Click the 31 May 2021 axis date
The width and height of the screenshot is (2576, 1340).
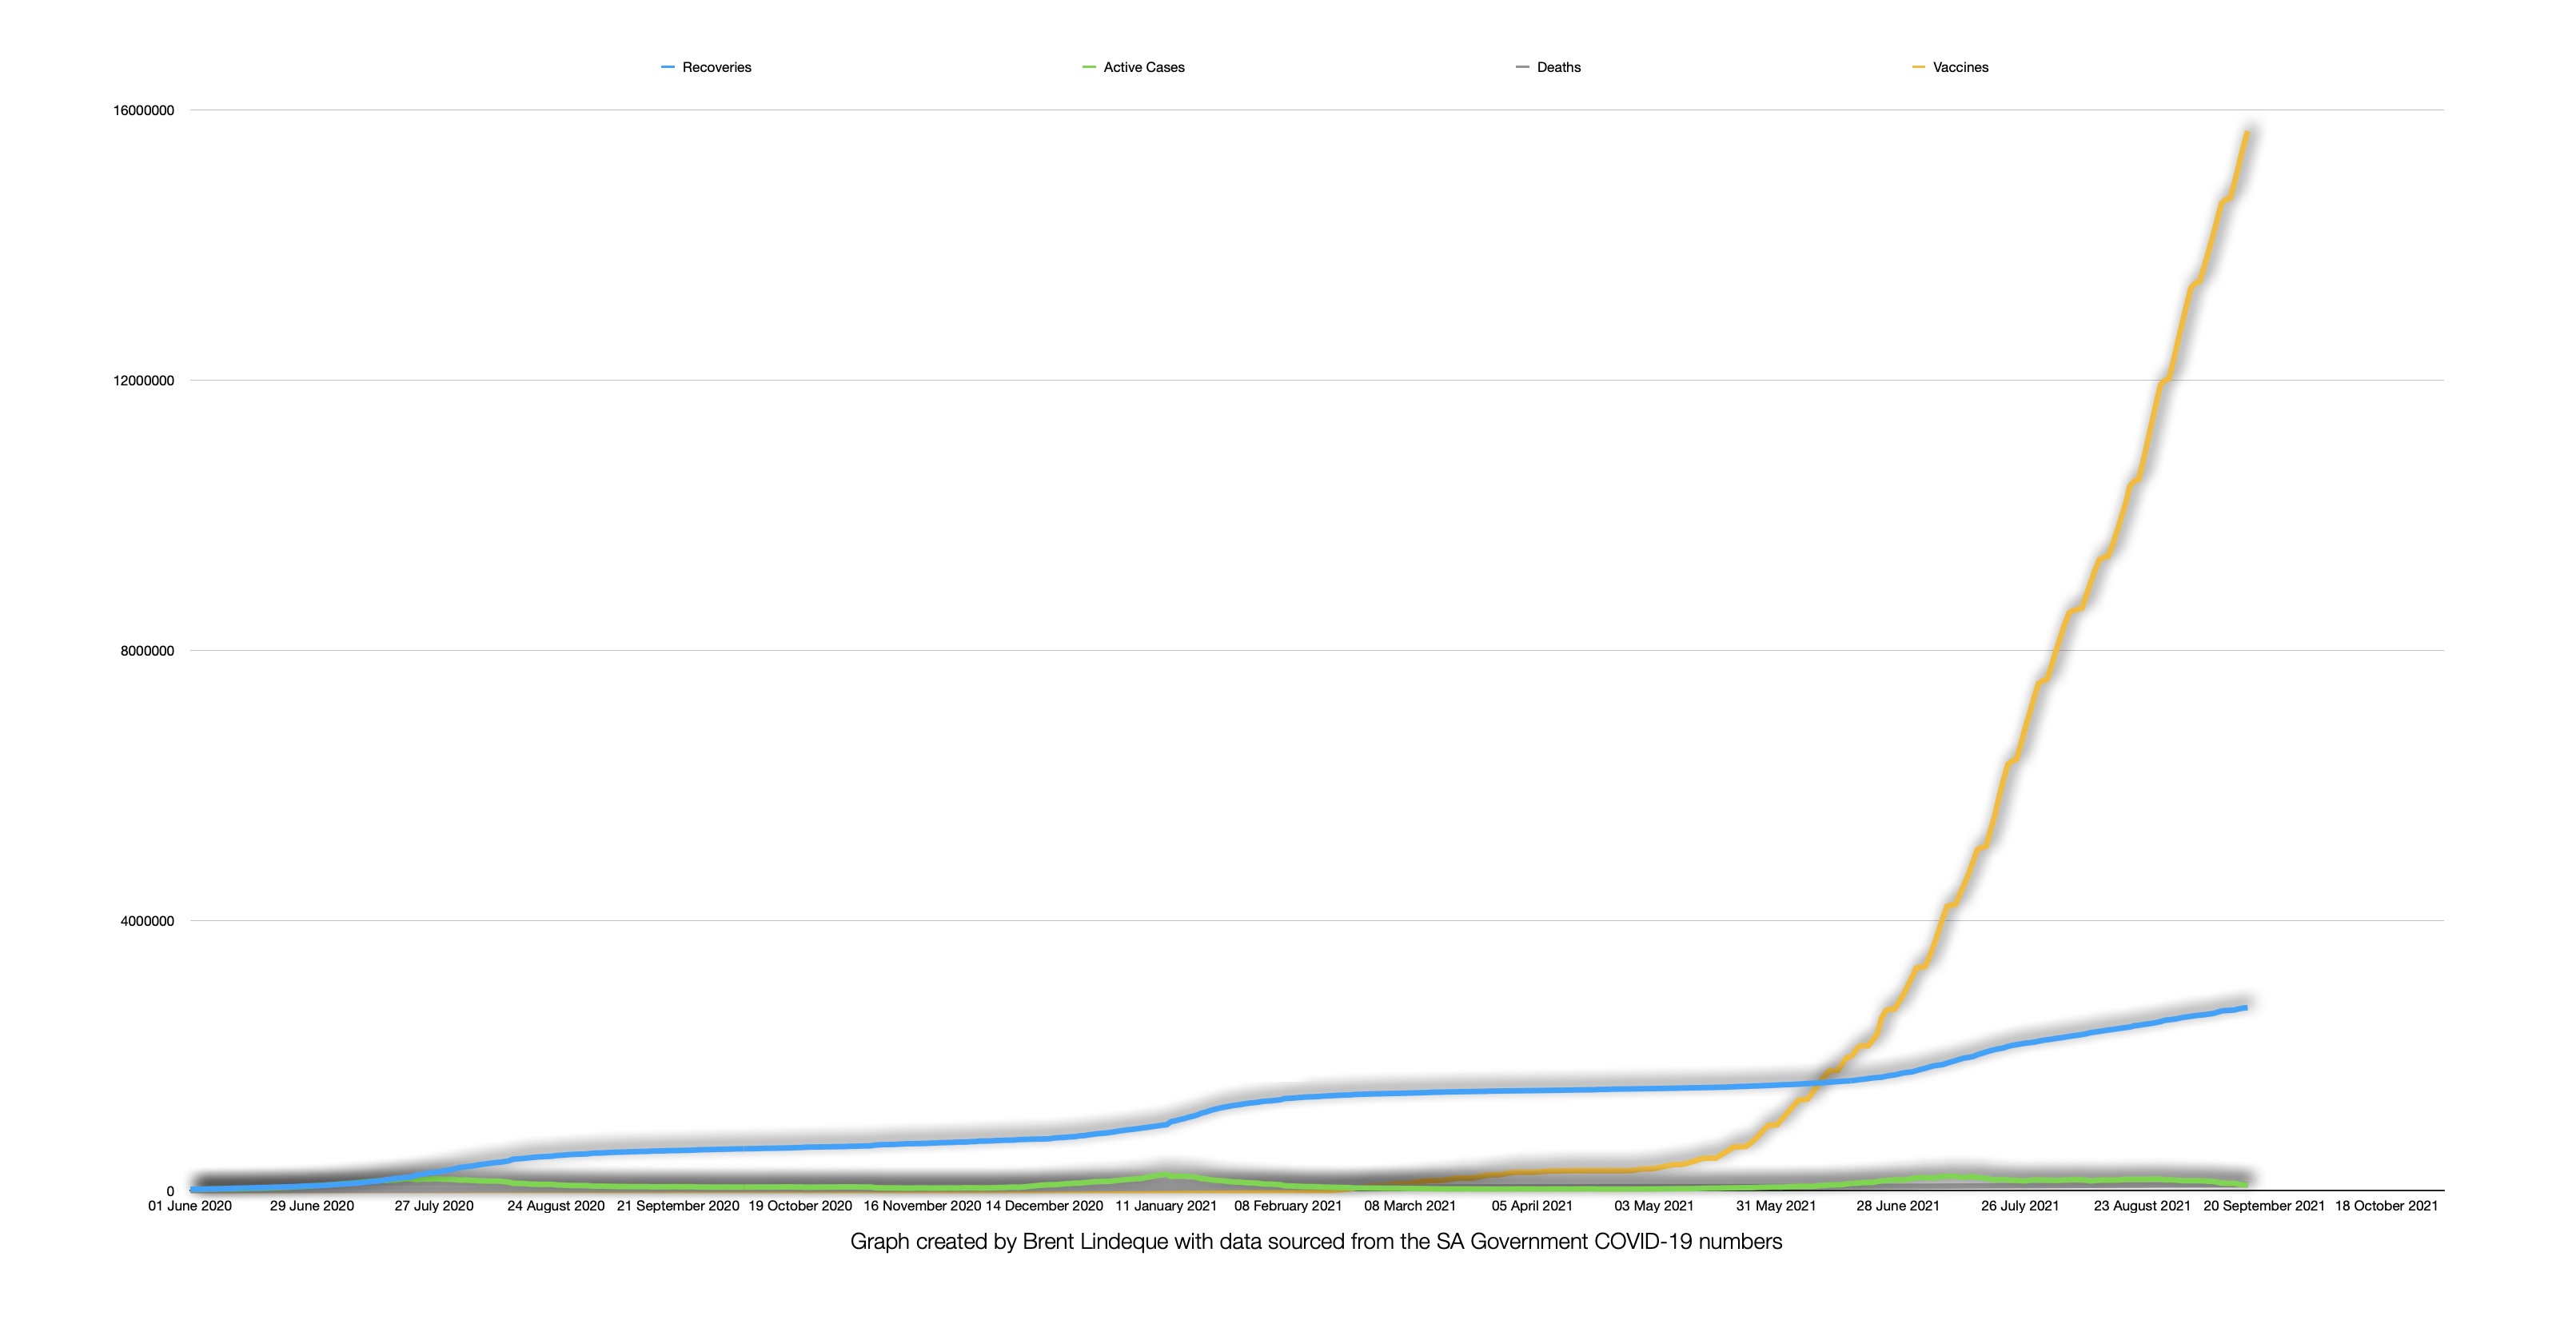(1776, 1206)
